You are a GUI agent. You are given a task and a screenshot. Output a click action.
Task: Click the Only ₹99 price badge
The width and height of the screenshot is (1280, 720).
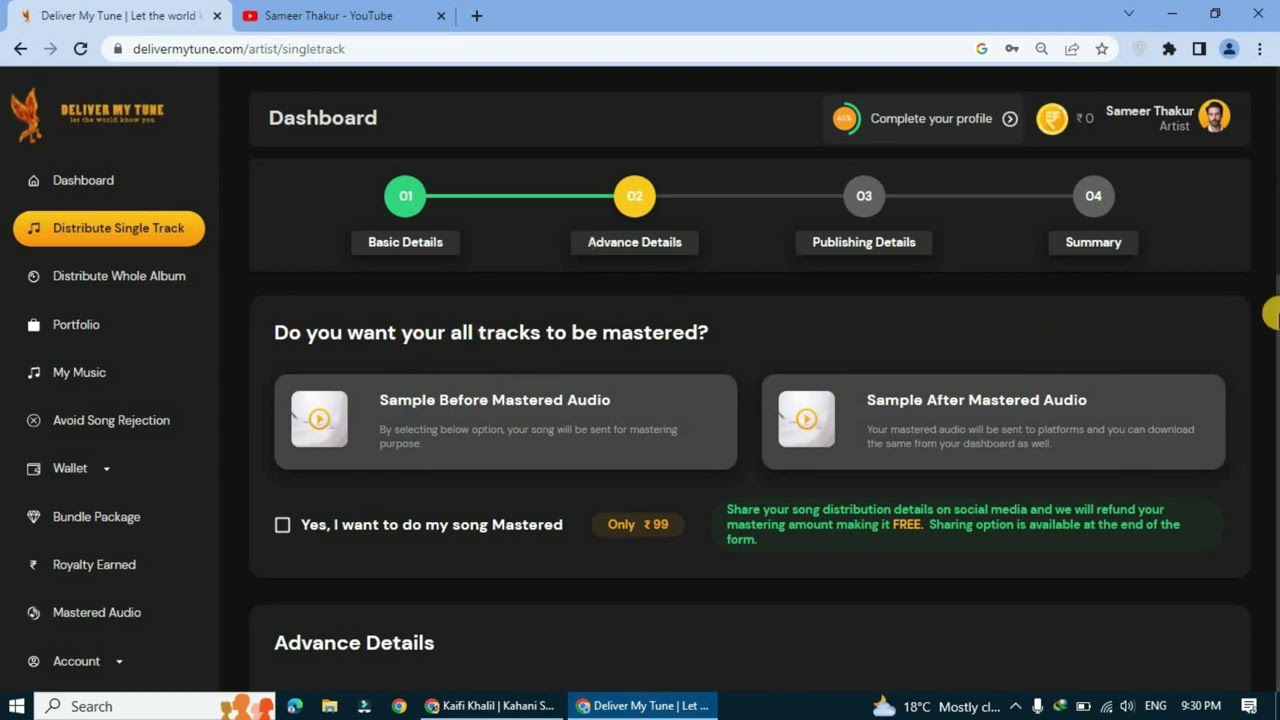pos(638,525)
